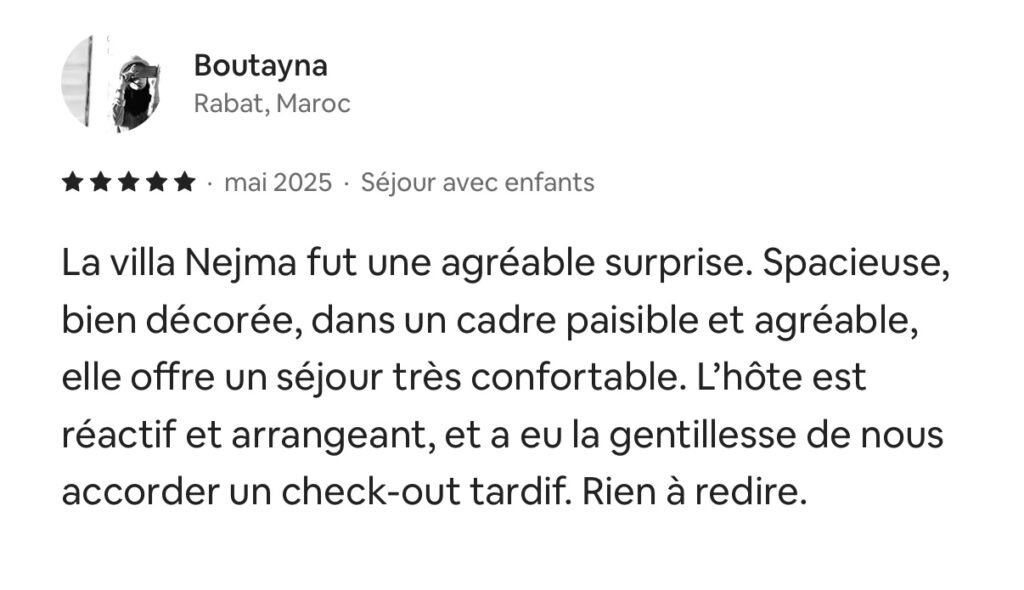Open the reviewer name Boutayna
The image size is (1024, 590).
[x=260, y=66]
